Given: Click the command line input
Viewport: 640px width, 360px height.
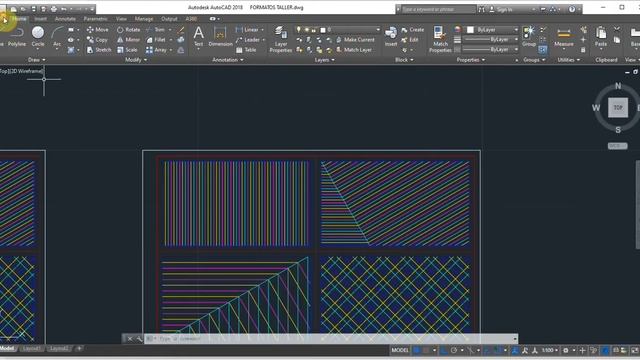Looking at the screenshot, I should (331, 339).
